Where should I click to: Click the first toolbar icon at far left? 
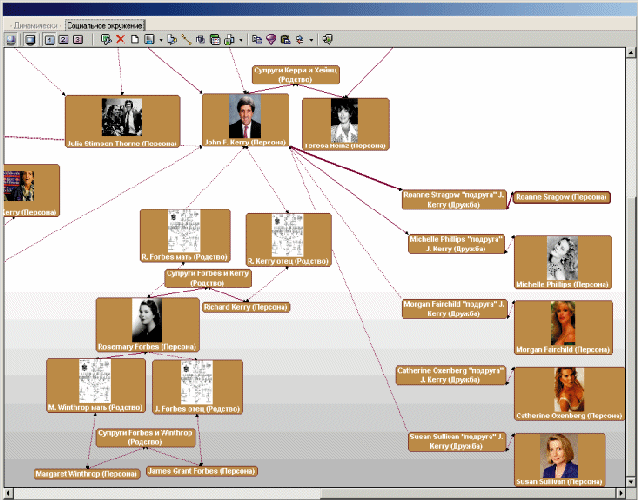pyautogui.click(x=11, y=39)
